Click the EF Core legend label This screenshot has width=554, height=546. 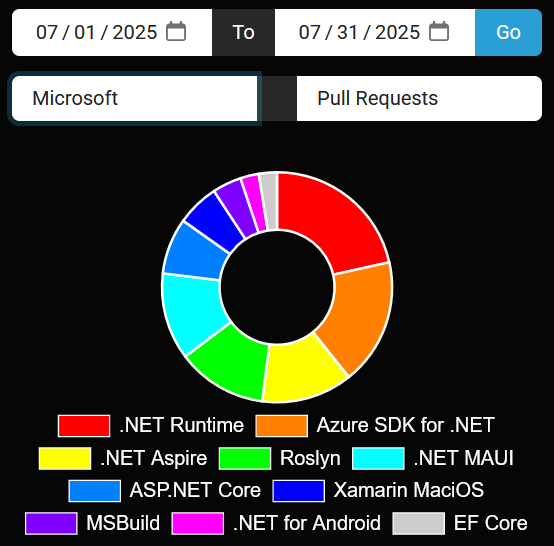(x=491, y=523)
